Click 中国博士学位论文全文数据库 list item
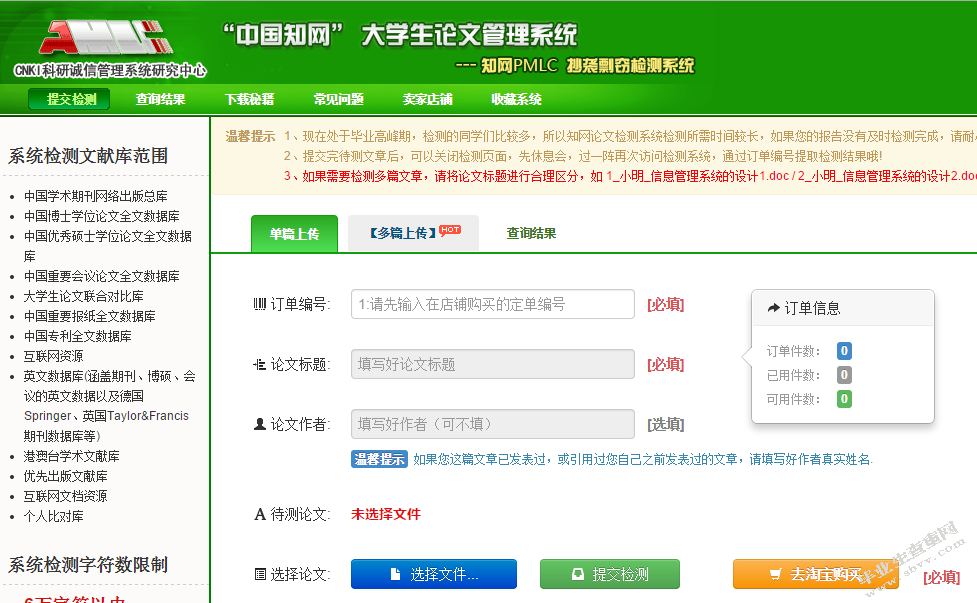This screenshot has width=977, height=603. tap(102, 216)
